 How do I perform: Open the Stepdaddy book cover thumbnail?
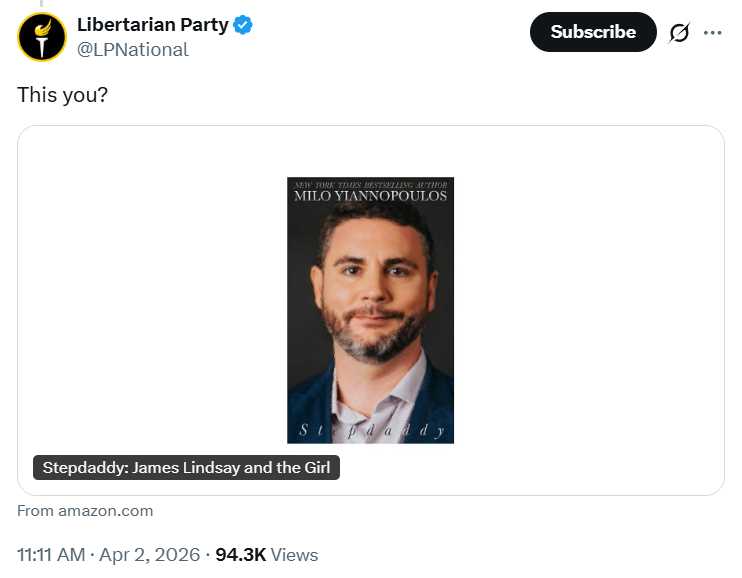point(370,310)
